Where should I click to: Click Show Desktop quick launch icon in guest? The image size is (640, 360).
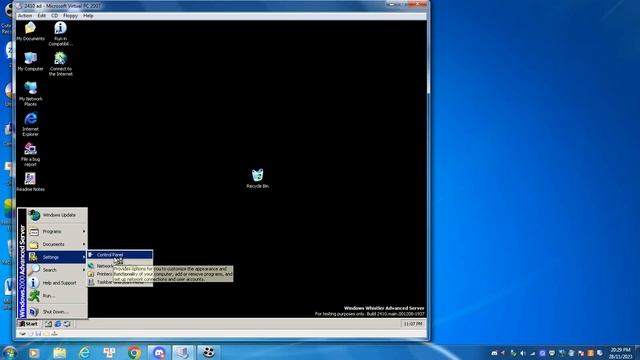pos(49,324)
